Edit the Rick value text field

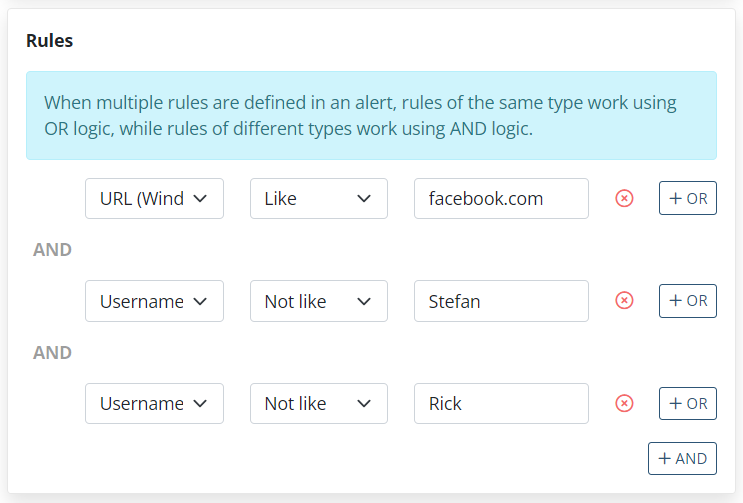pyautogui.click(x=501, y=403)
